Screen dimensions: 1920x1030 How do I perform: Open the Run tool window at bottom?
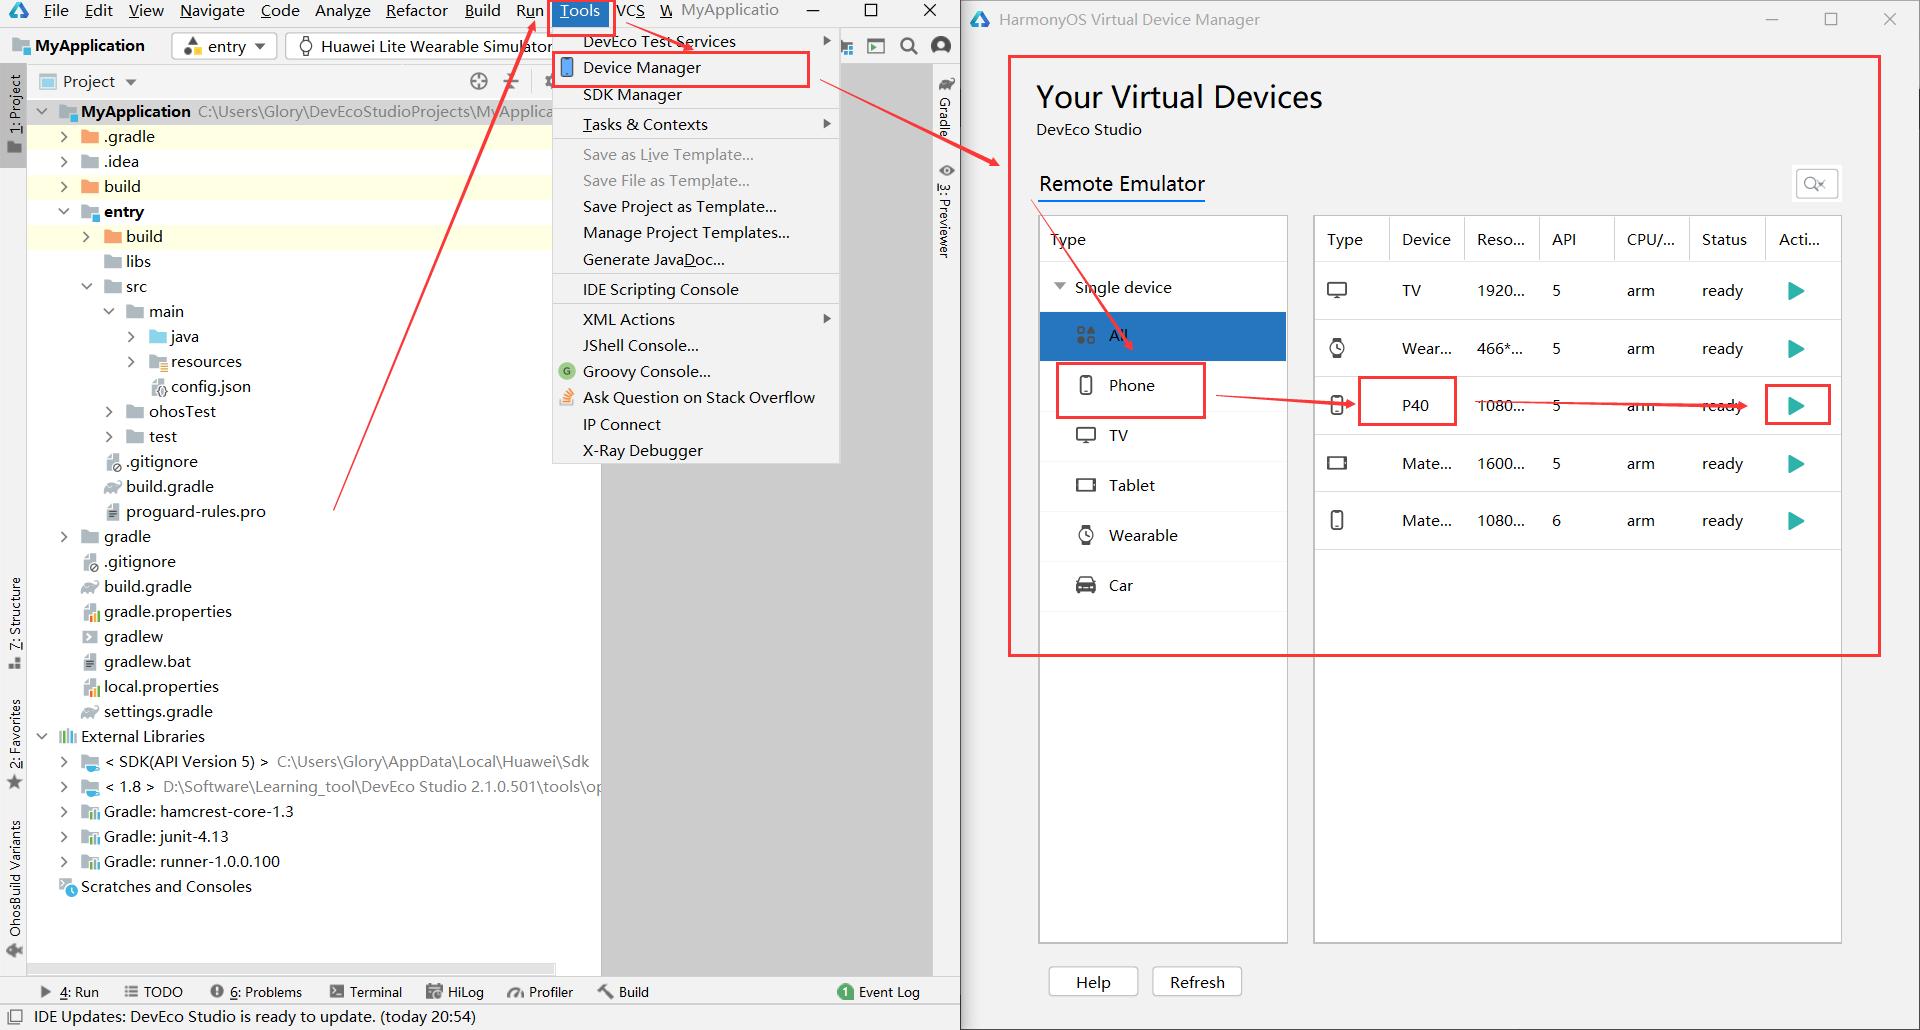(70, 992)
